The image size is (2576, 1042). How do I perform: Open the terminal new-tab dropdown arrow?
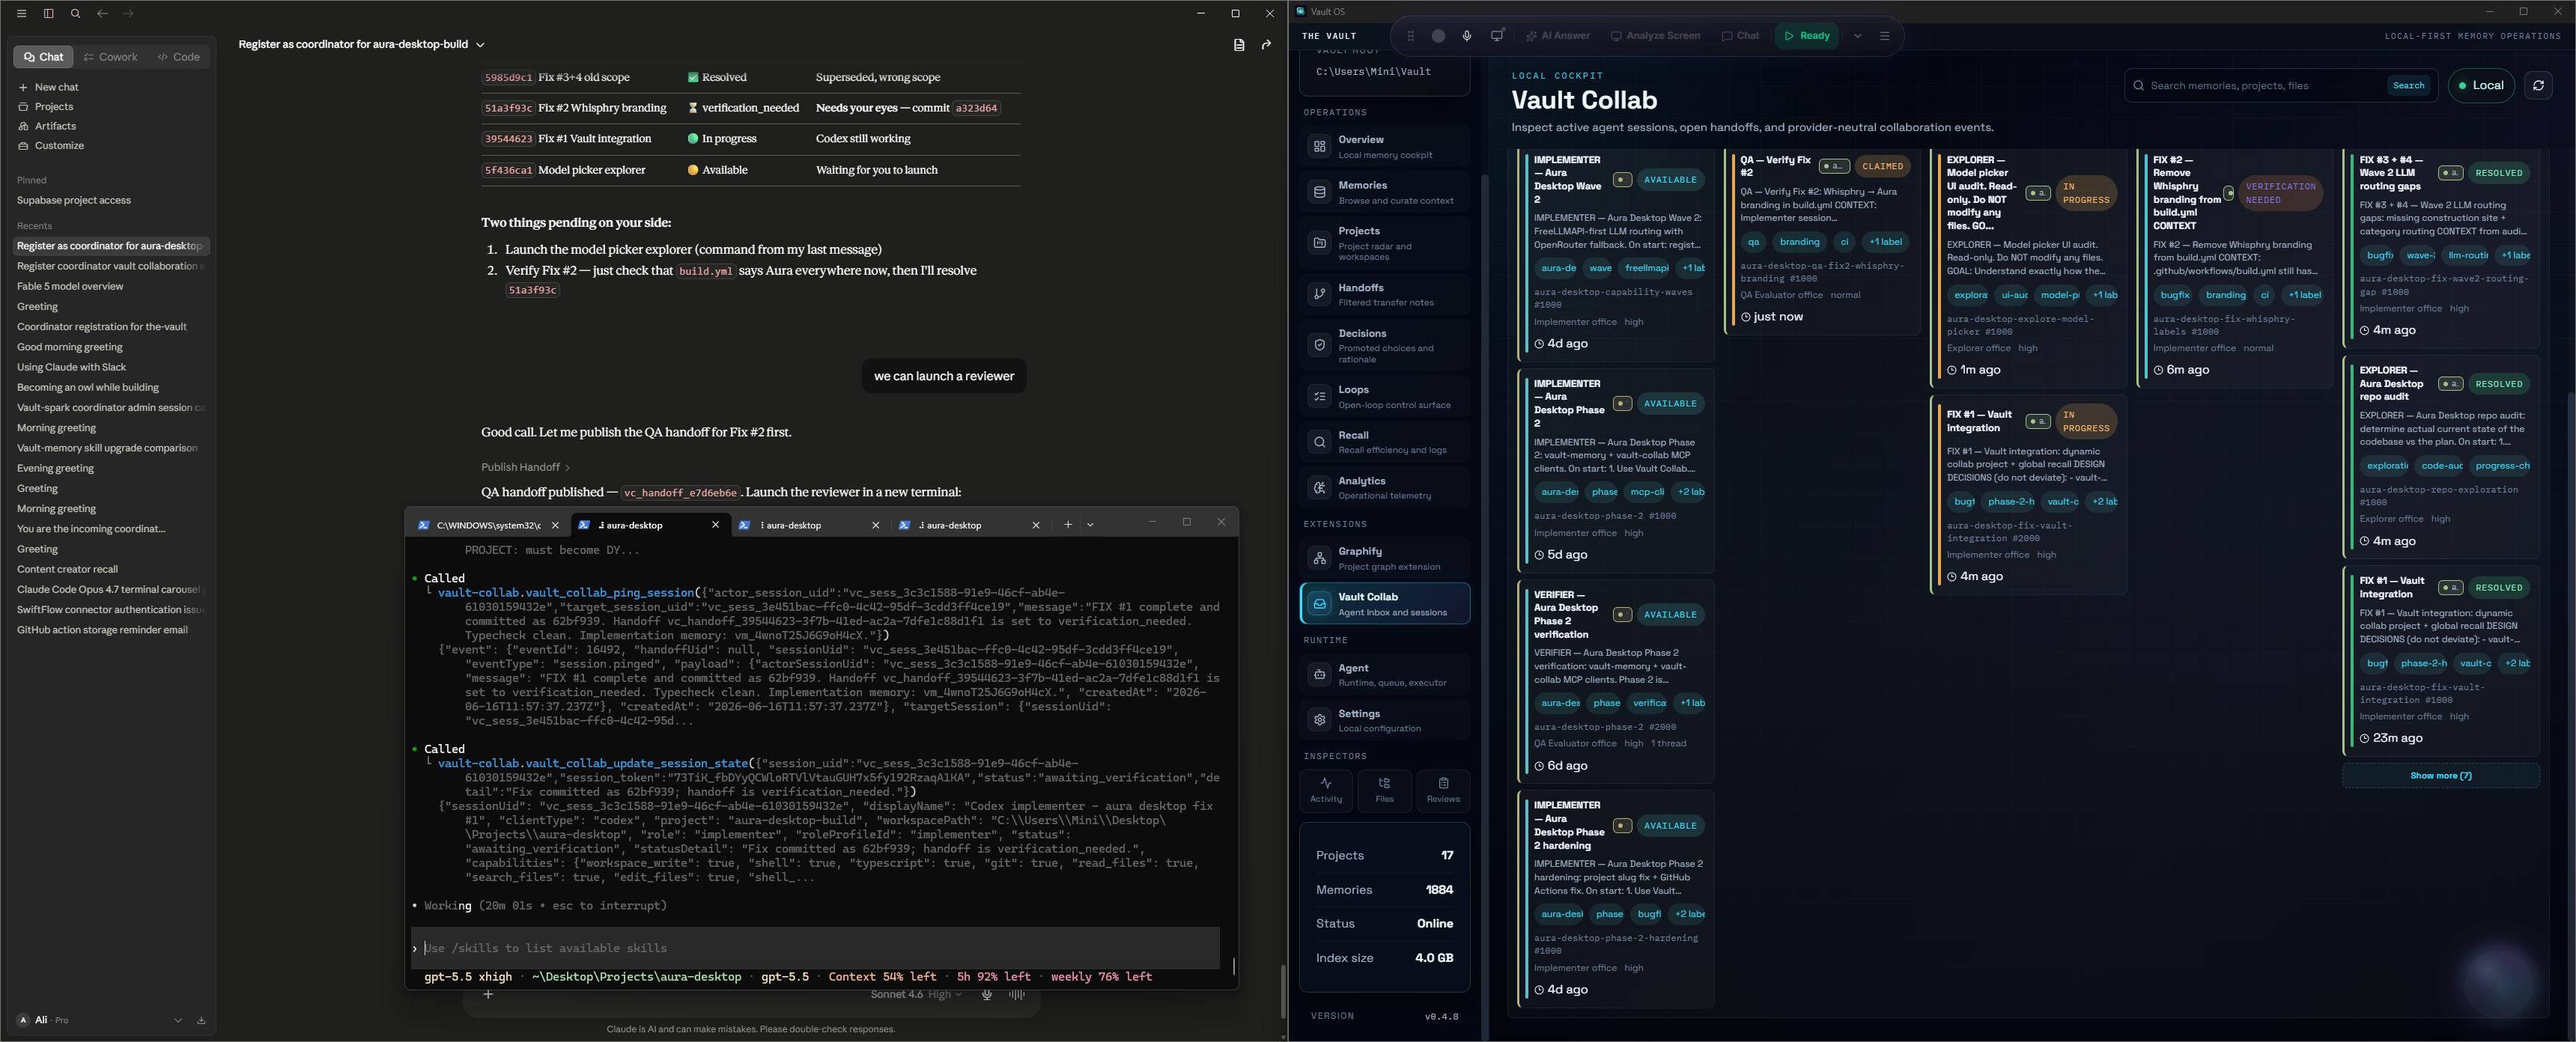coord(1090,524)
